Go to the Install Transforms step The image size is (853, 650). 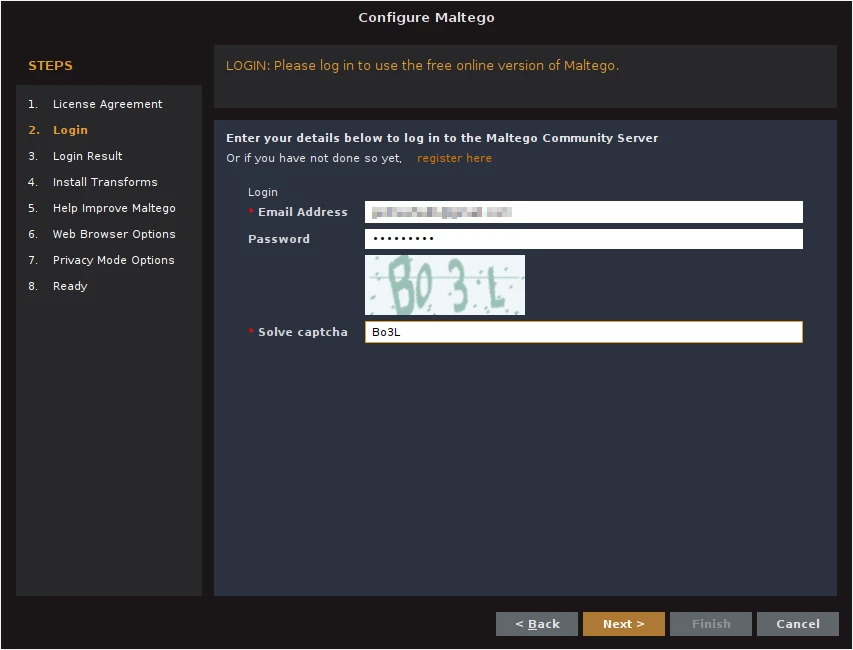click(x=105, y=182)
